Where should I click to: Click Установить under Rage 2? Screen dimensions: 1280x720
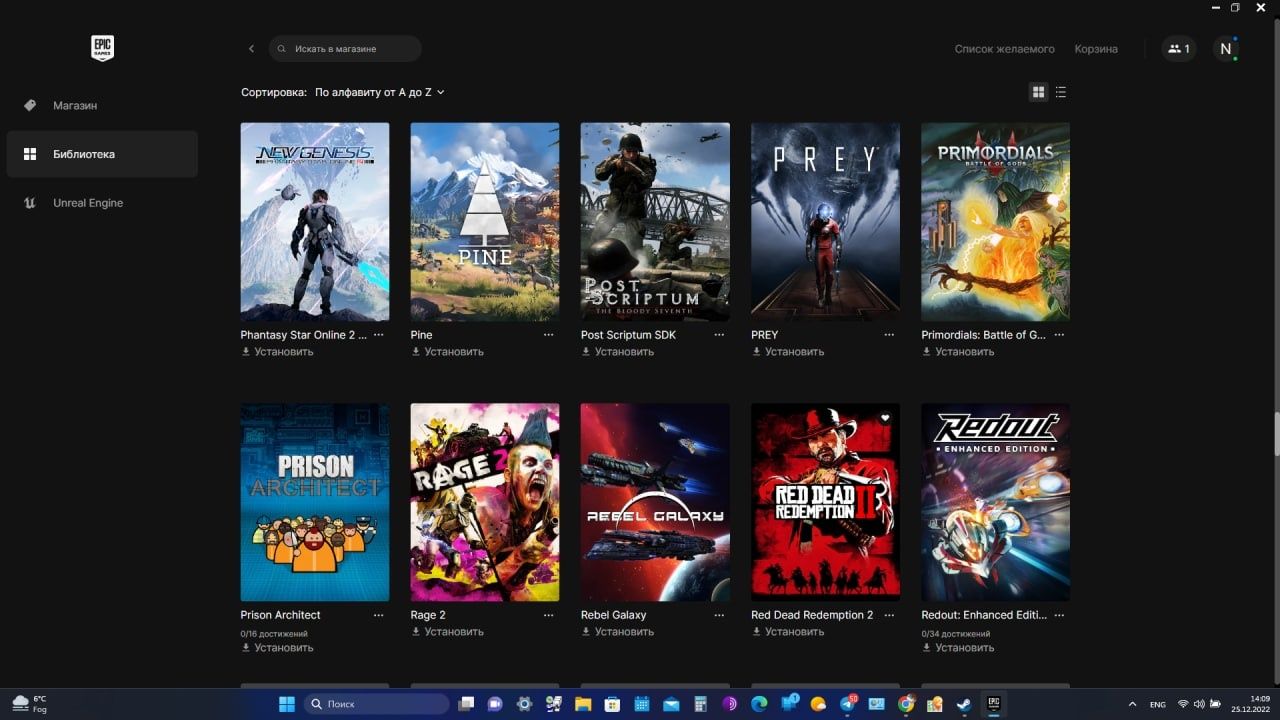coord(448,632)
